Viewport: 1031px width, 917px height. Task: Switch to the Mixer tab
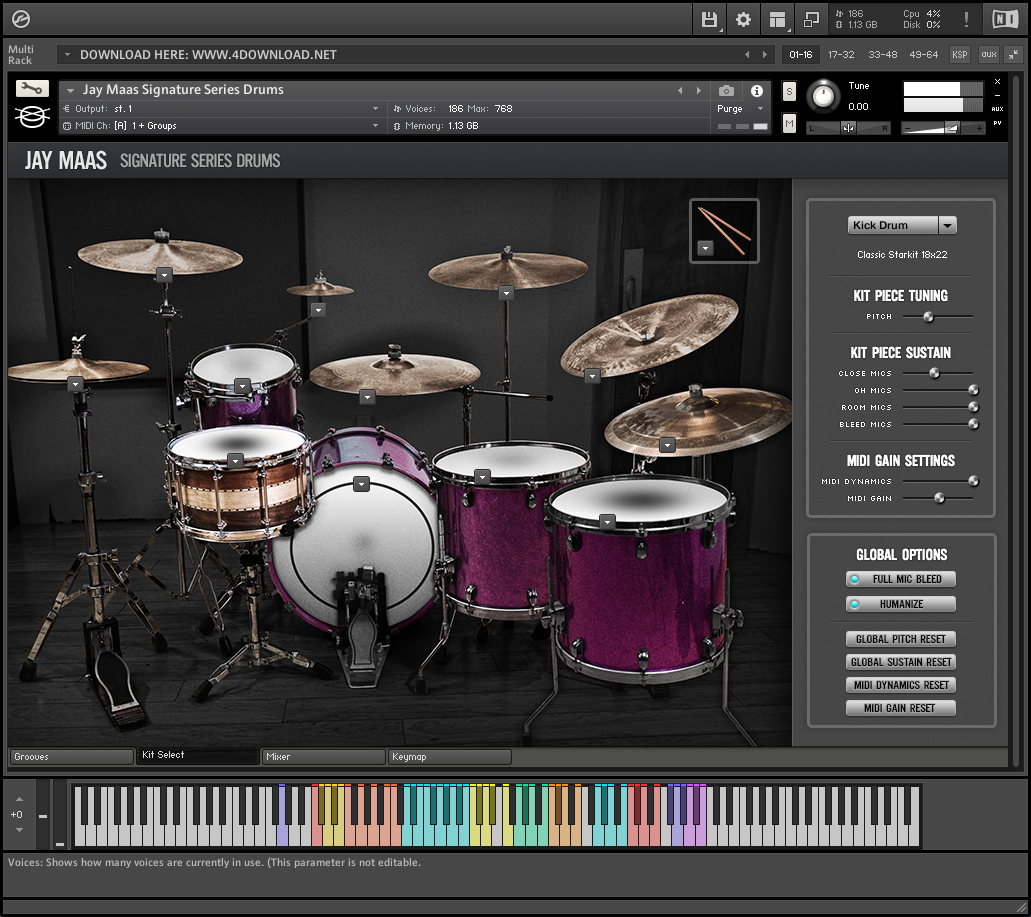point(323,757)
